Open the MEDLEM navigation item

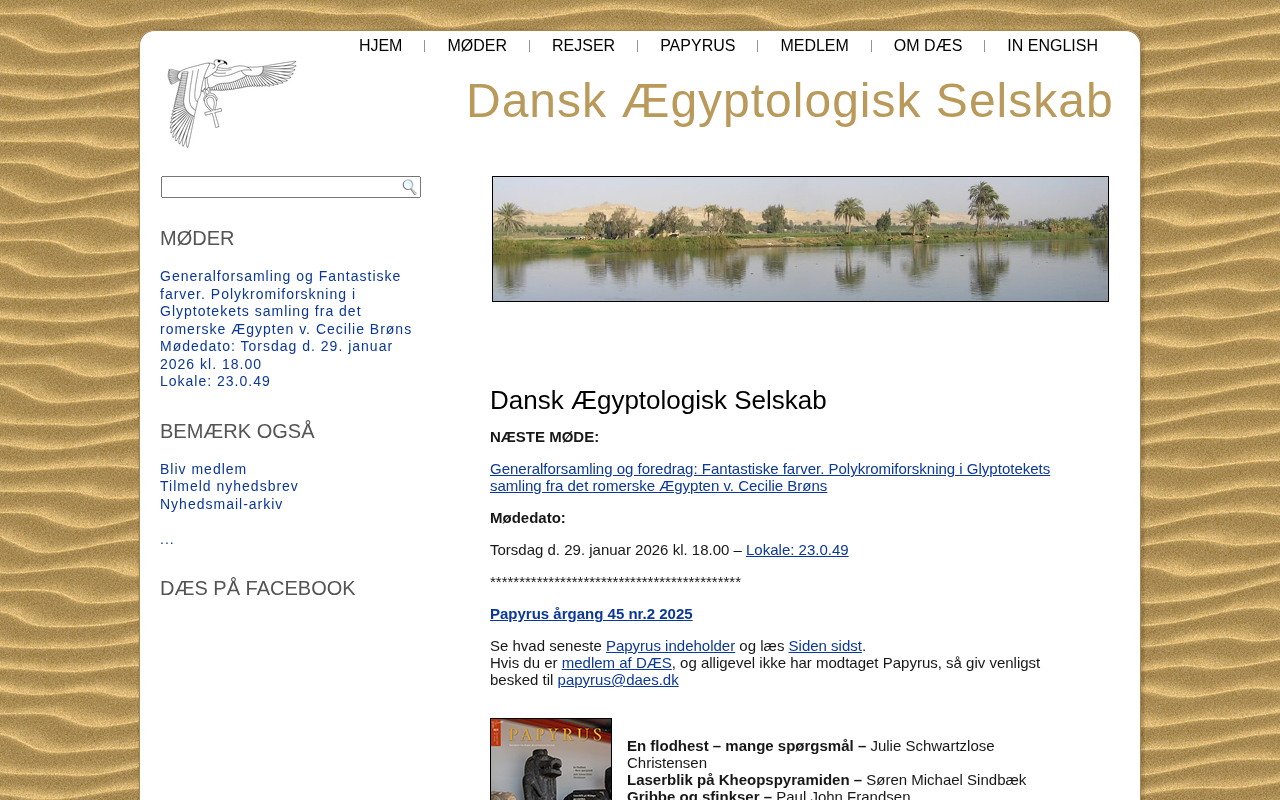pyautogui.click(x=814, y=46)
